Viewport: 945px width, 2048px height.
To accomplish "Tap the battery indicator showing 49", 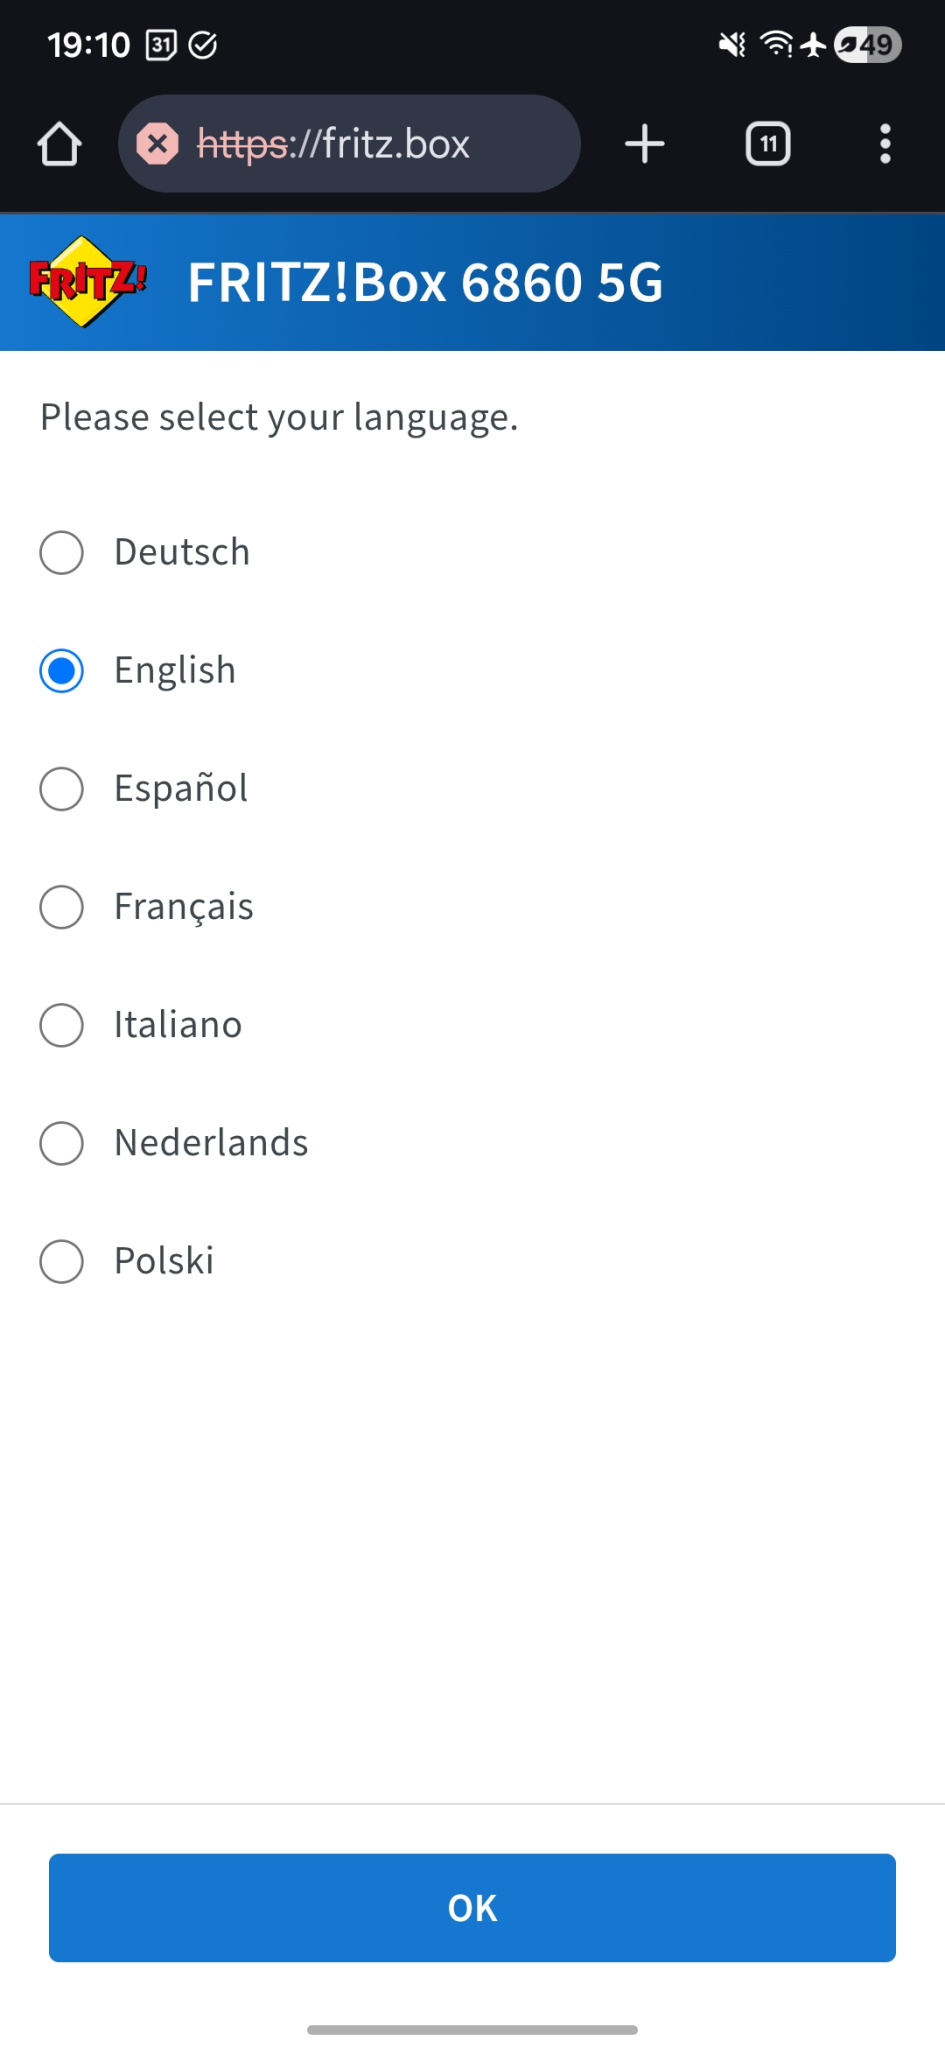I will click(867, 45).
